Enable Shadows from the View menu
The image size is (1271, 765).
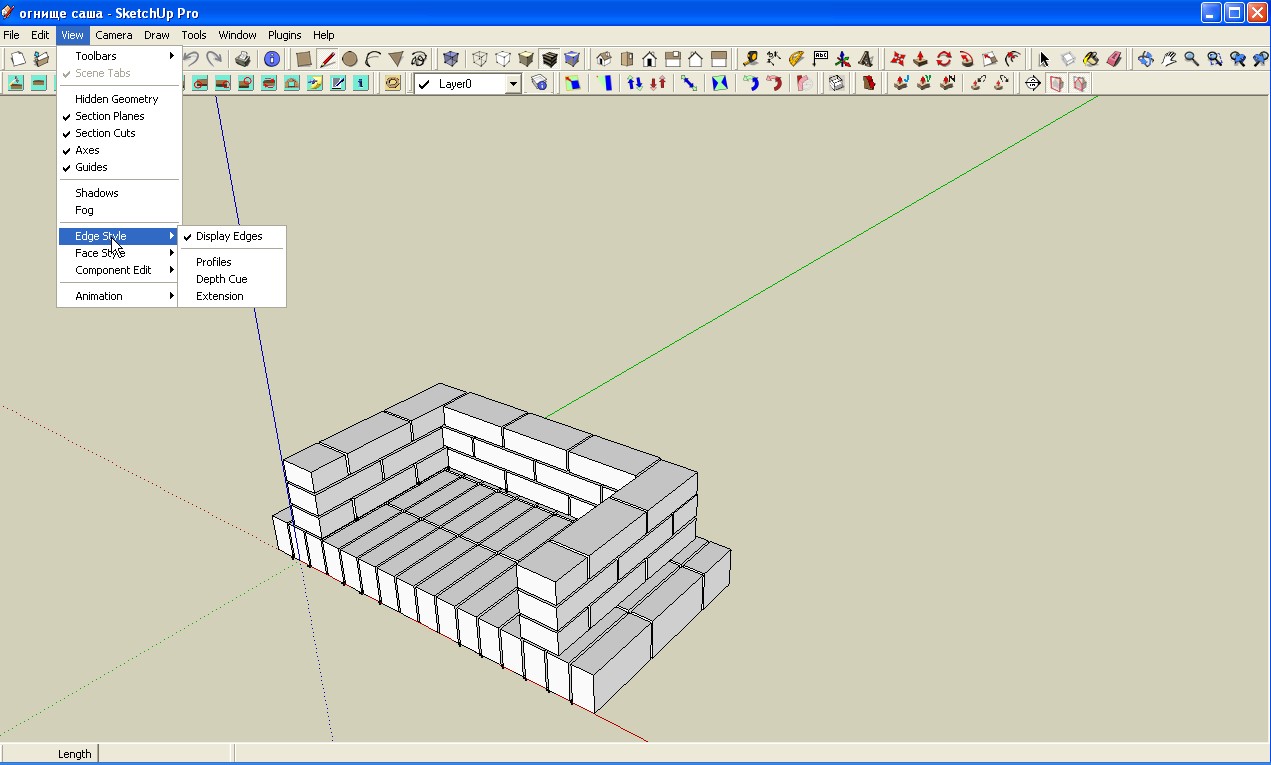(x=96, y=193)
